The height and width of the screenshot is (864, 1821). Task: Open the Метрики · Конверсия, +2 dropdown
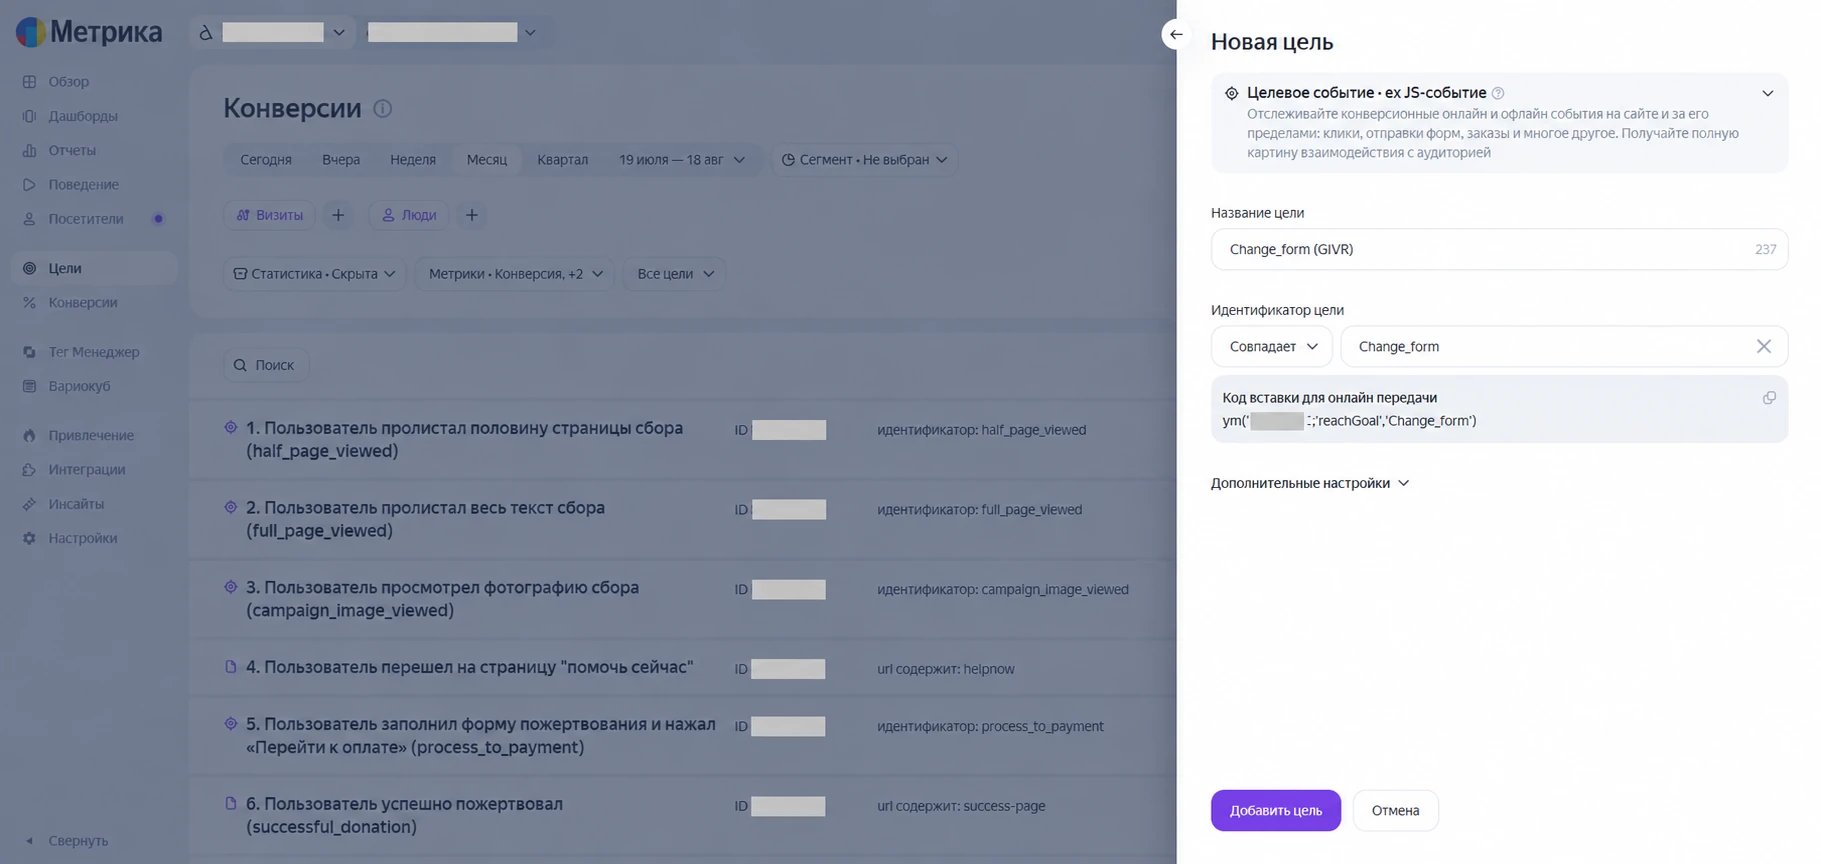pyautogui.click(x=515, y=274)
